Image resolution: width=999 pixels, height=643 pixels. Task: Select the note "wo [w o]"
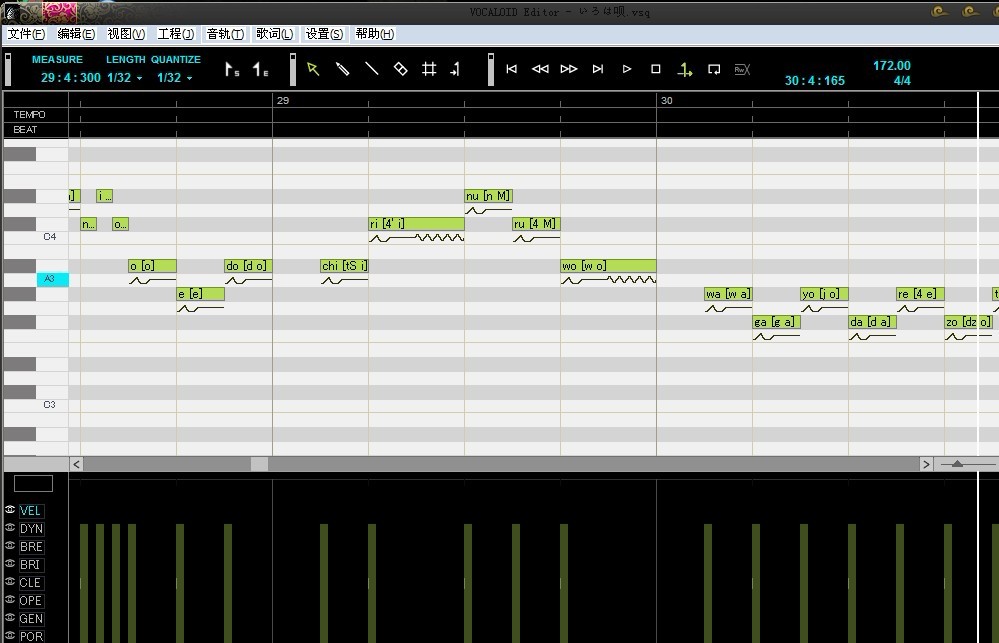608,266
